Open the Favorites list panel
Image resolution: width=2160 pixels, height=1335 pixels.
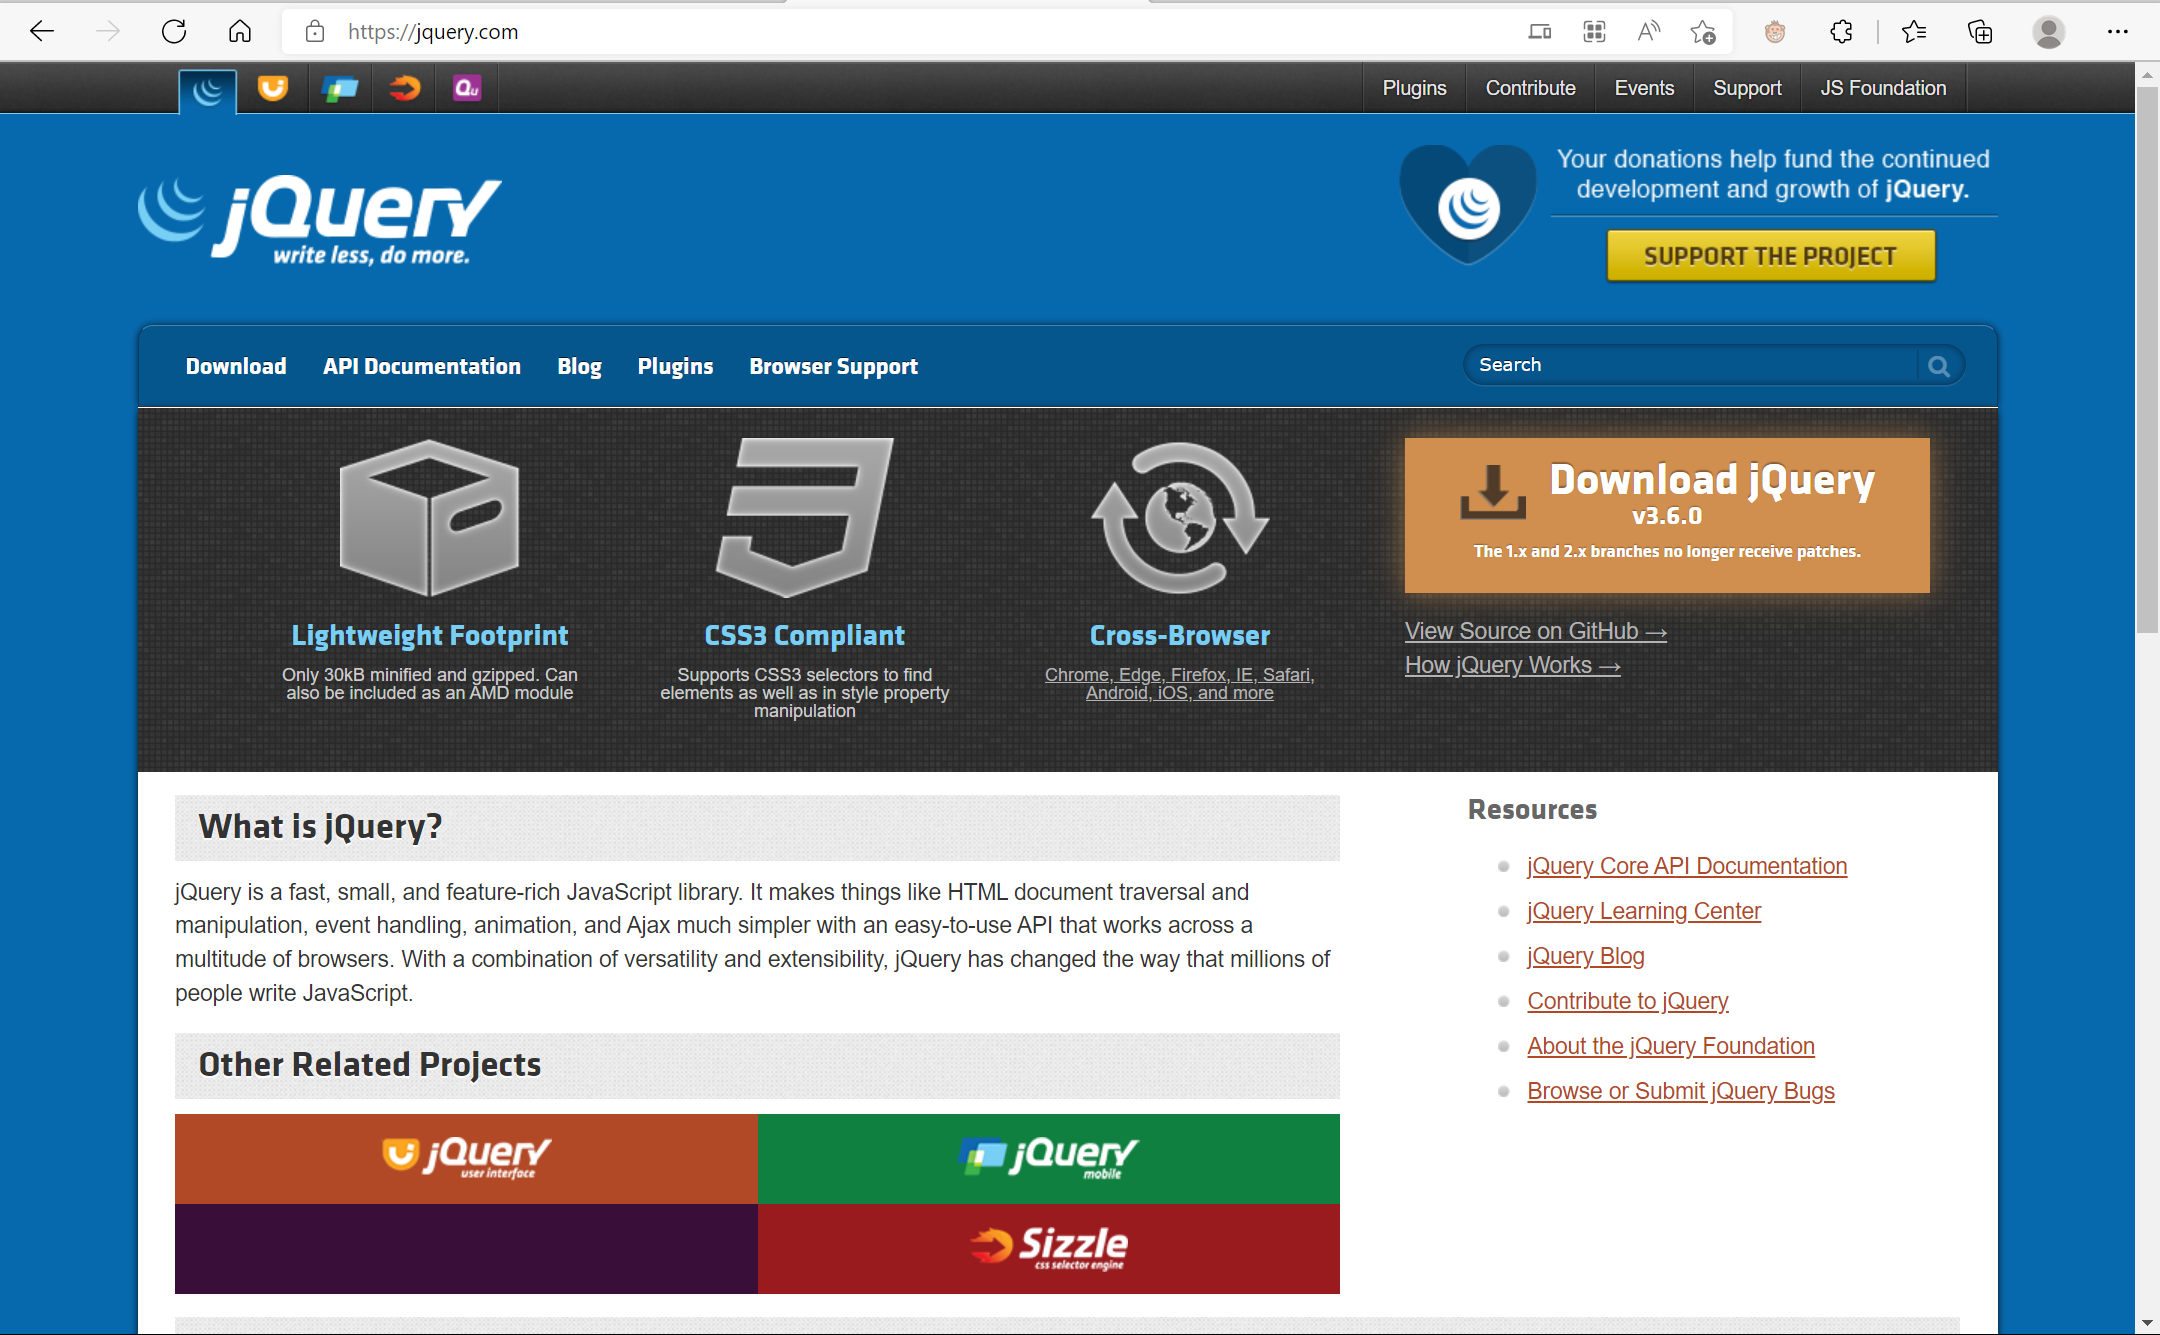coord(1914,32)
